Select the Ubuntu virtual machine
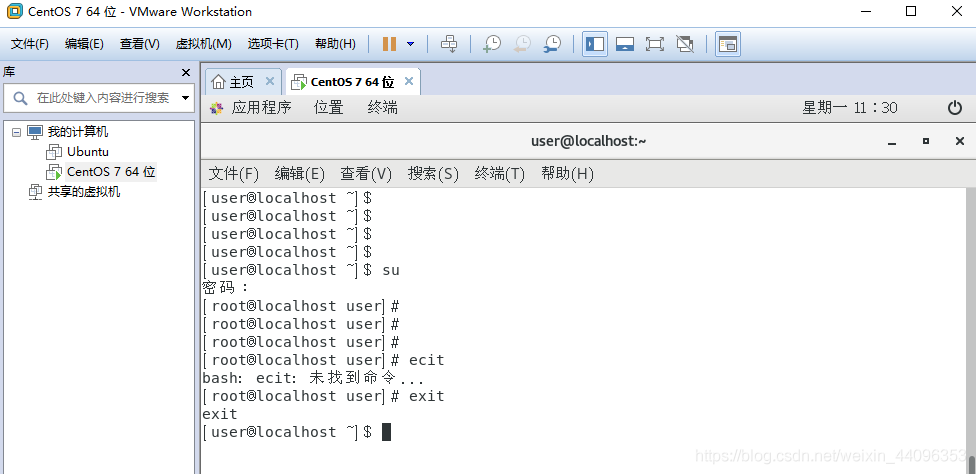 point(88,152)
